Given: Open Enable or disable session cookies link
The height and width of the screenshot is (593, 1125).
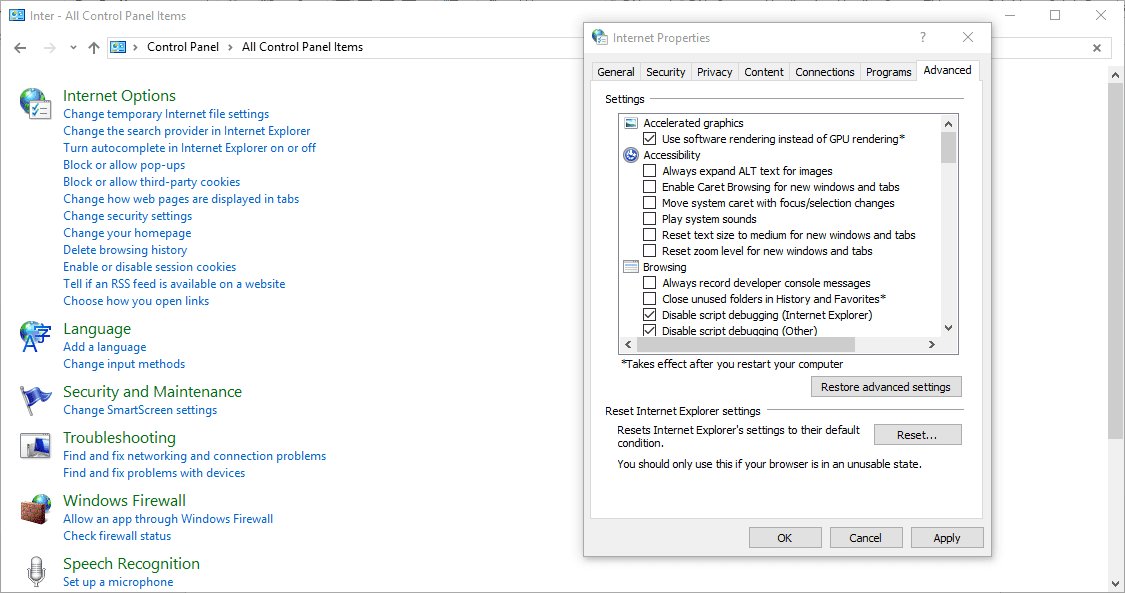Looking at the screenshot, I should [149, 267].
